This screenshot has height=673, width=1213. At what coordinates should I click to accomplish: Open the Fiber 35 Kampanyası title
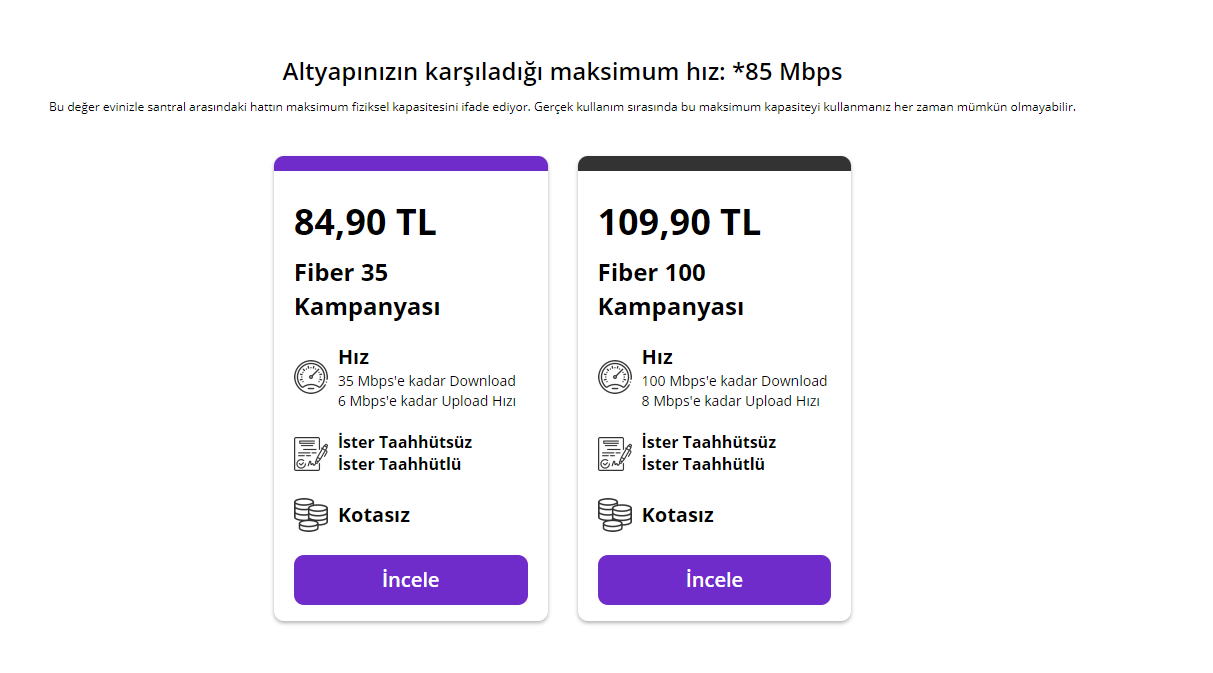click(367, 290)
